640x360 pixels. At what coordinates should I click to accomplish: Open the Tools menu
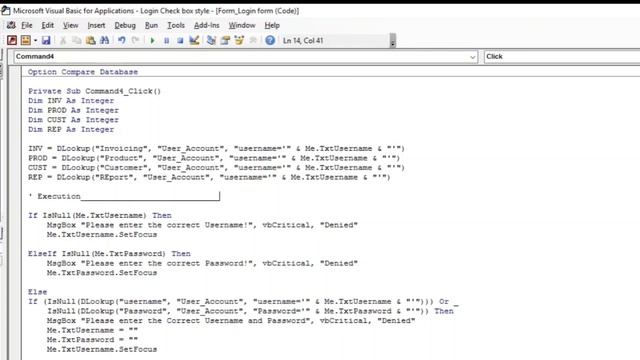click(x=176, y=25)
